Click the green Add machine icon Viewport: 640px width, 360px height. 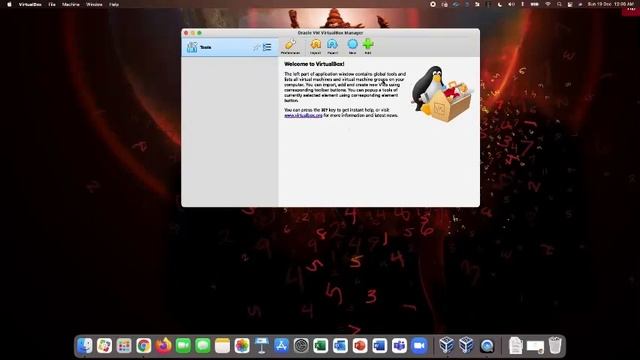coord(368,47)
